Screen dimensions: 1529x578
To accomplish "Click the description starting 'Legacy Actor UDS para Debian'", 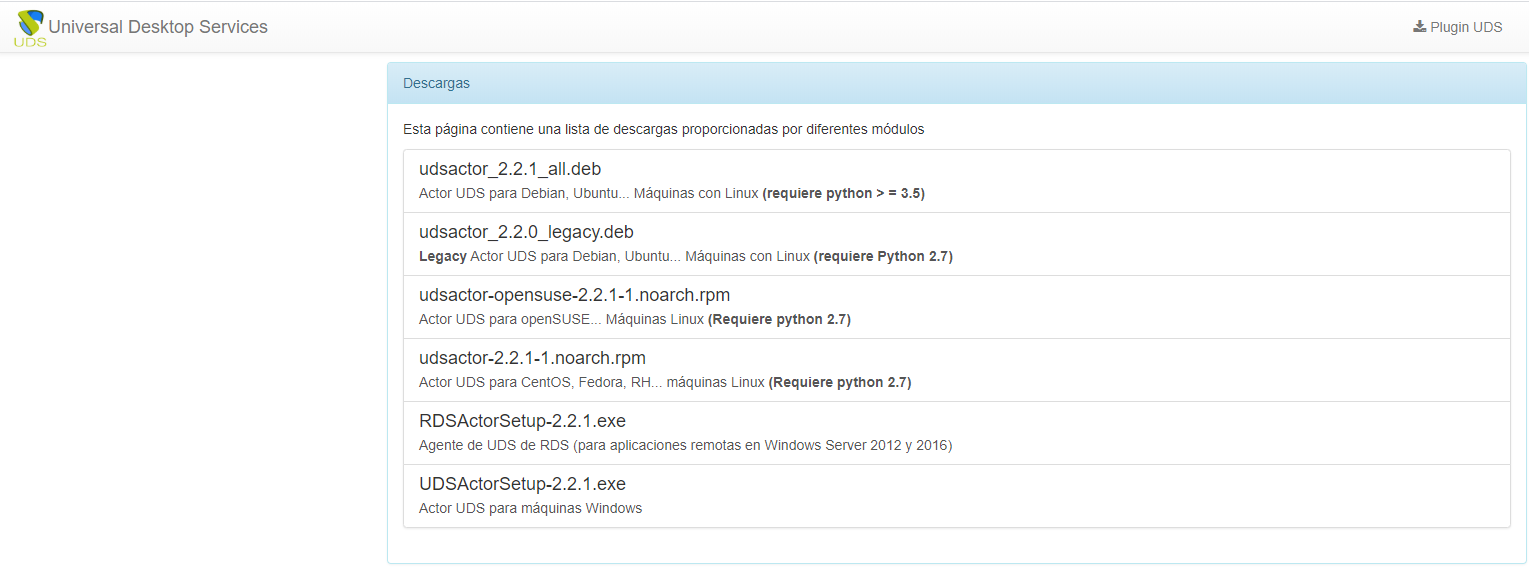I will tap(686, 256).
